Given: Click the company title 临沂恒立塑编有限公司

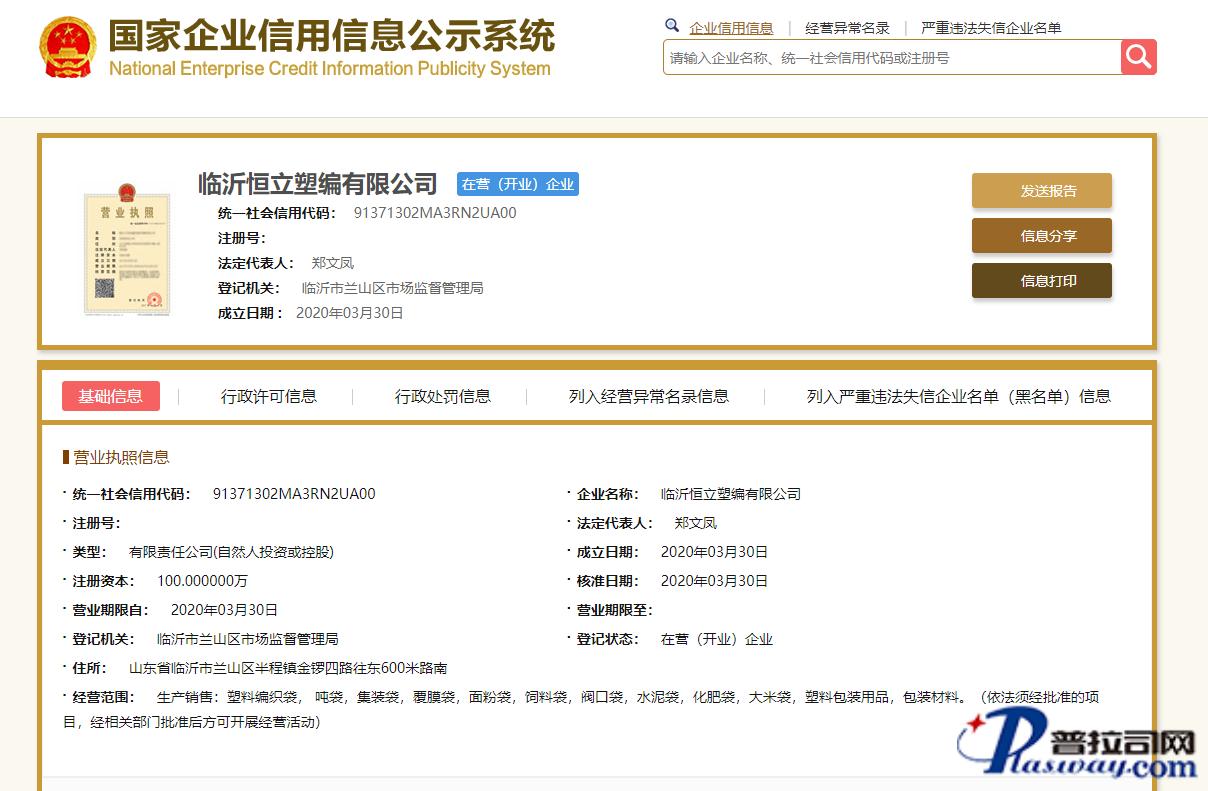Looking at the screenshot, I should click(x=318, y=184).
